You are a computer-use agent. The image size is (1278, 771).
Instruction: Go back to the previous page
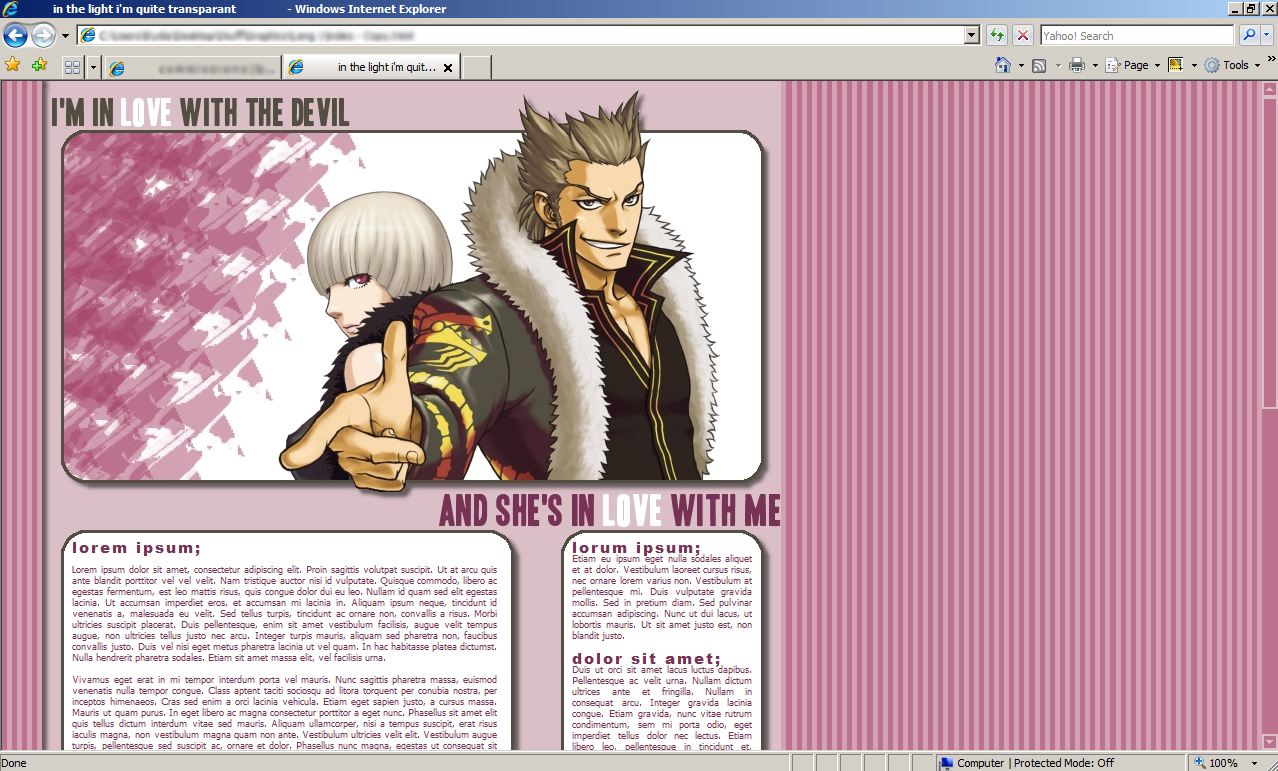(15, 36)
